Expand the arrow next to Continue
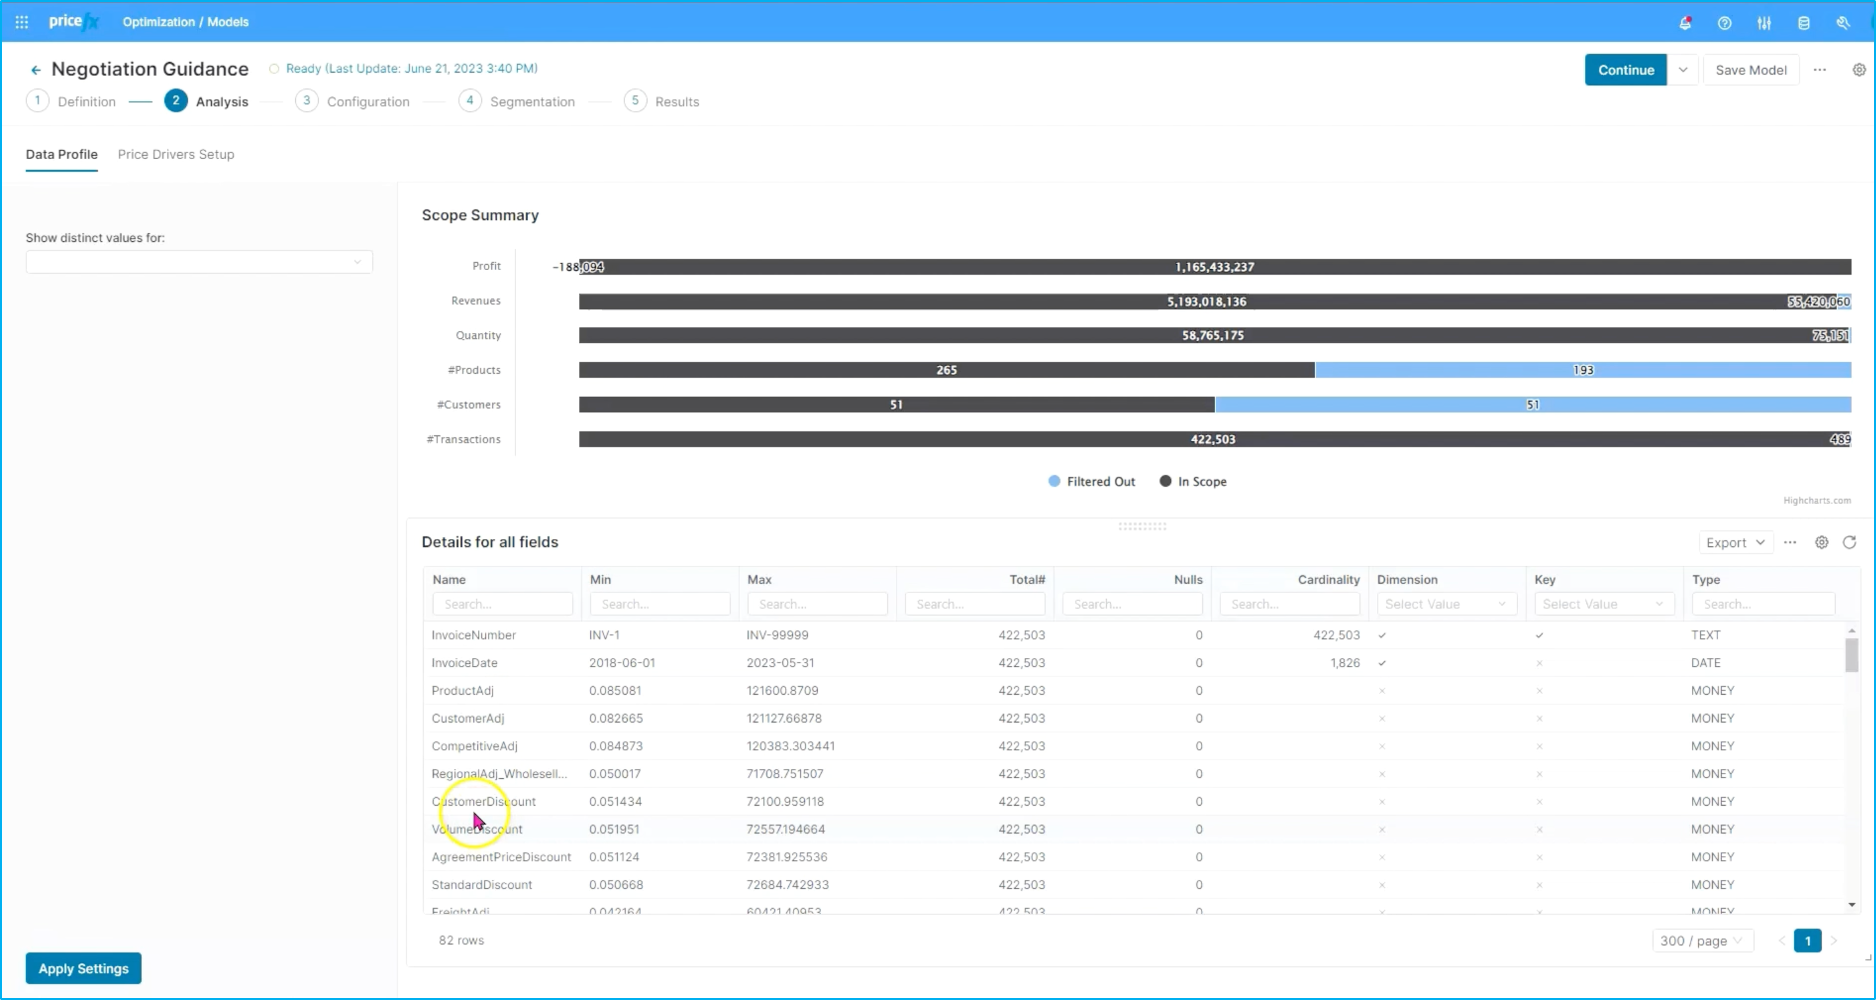The width and height of the screenshot is (1876, 1000). coord(1683,70)
